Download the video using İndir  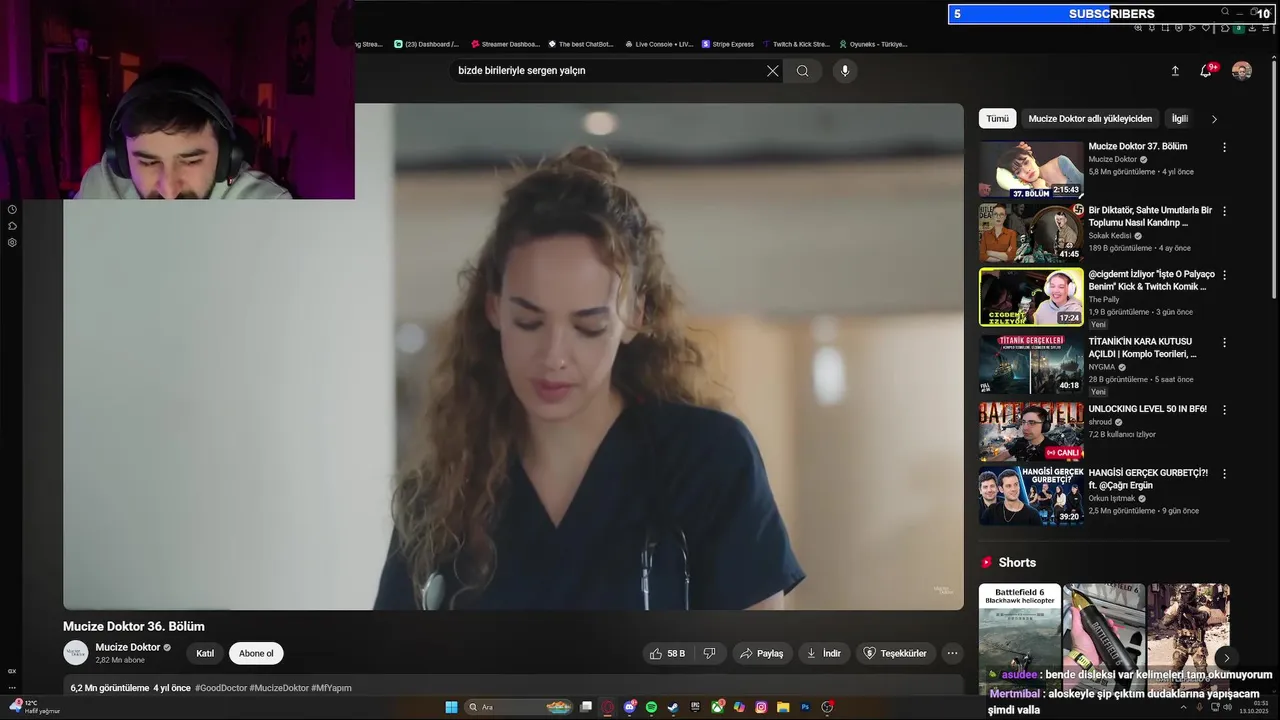[823, 653]
